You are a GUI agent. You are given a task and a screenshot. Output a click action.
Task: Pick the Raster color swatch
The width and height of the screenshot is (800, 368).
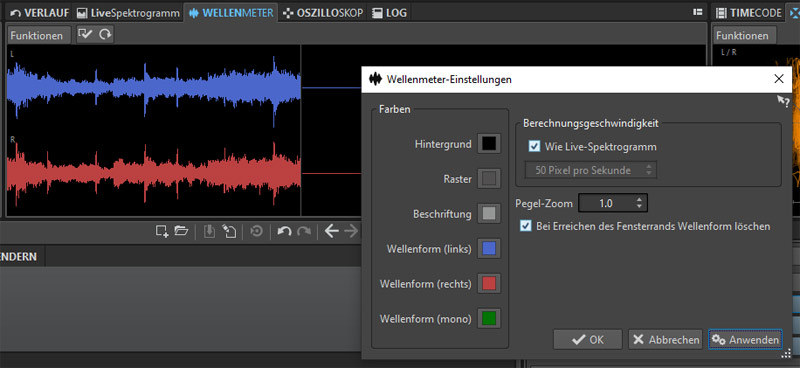[489, 179]
